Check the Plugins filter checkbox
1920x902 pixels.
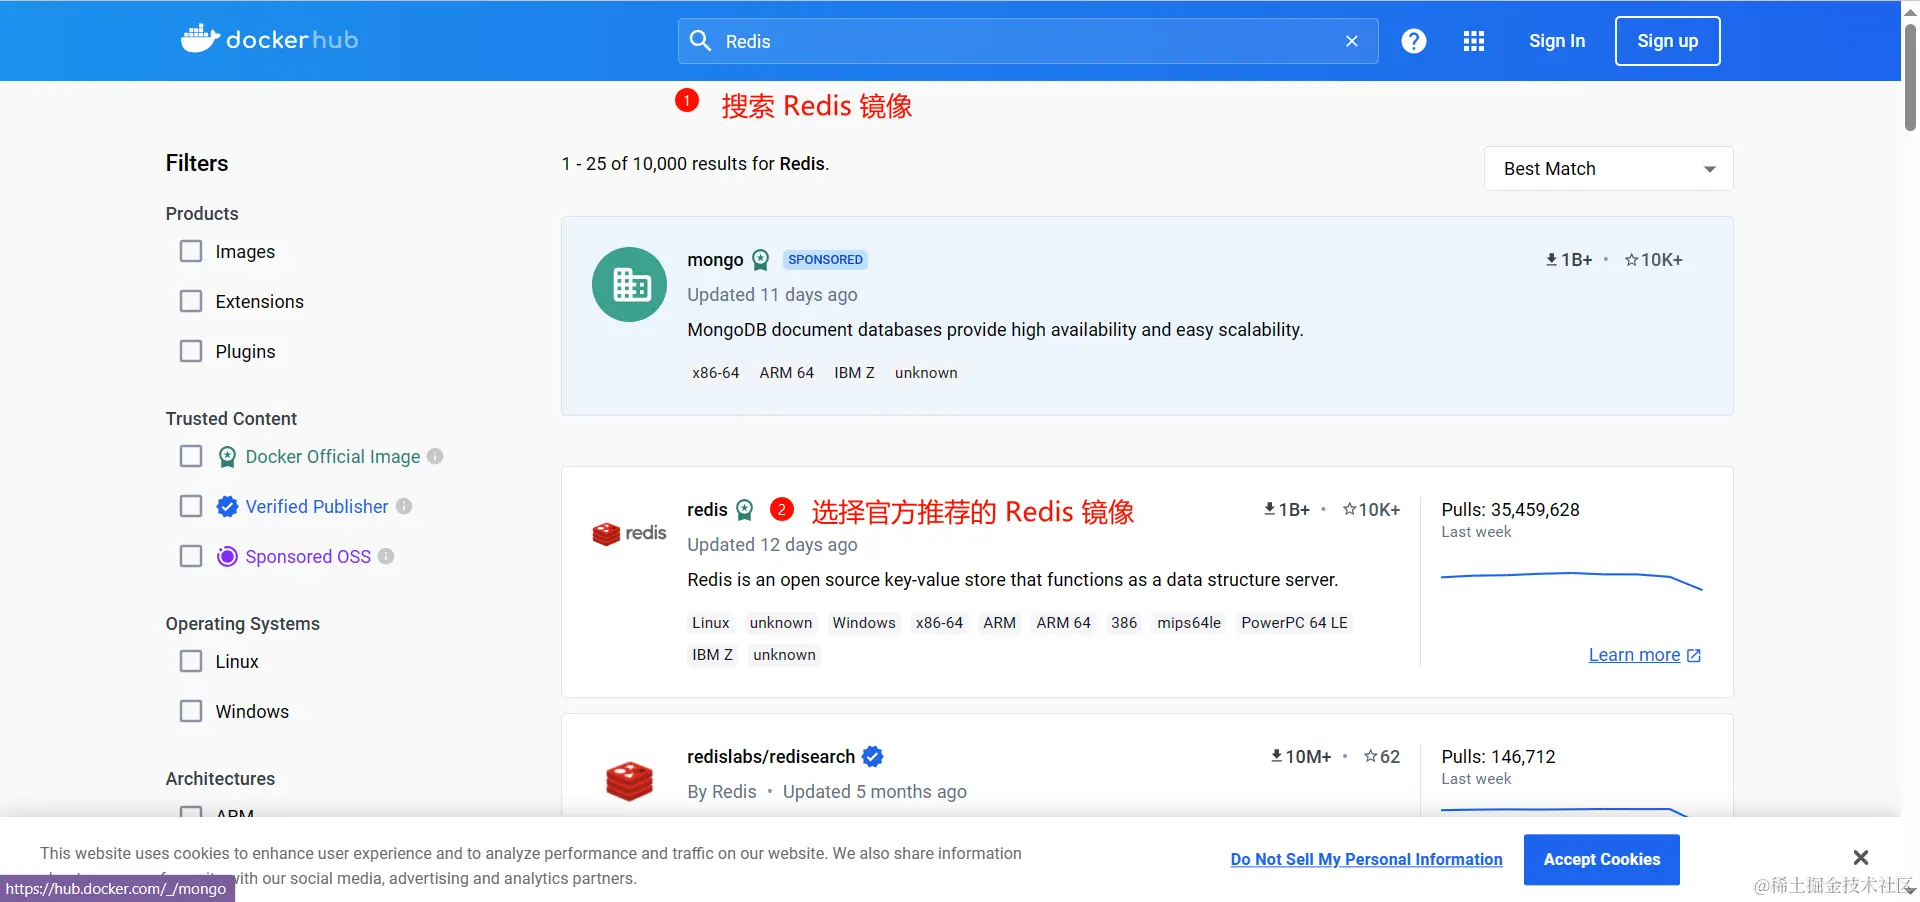tap(191, 351)
